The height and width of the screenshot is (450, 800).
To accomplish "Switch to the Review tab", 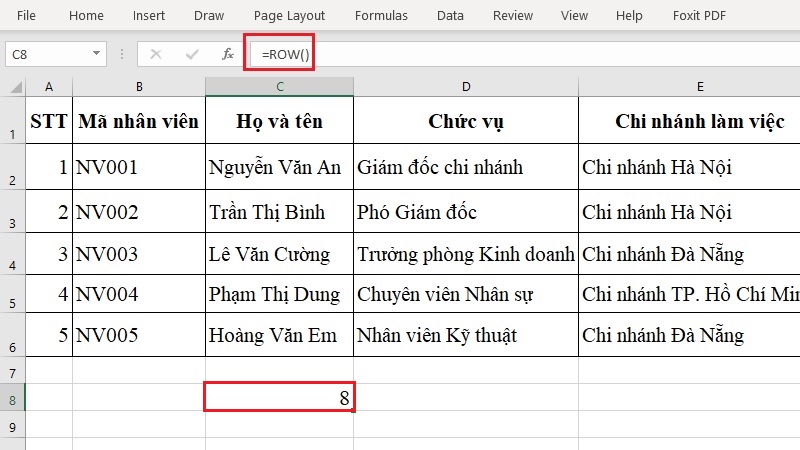I will 513,15.
